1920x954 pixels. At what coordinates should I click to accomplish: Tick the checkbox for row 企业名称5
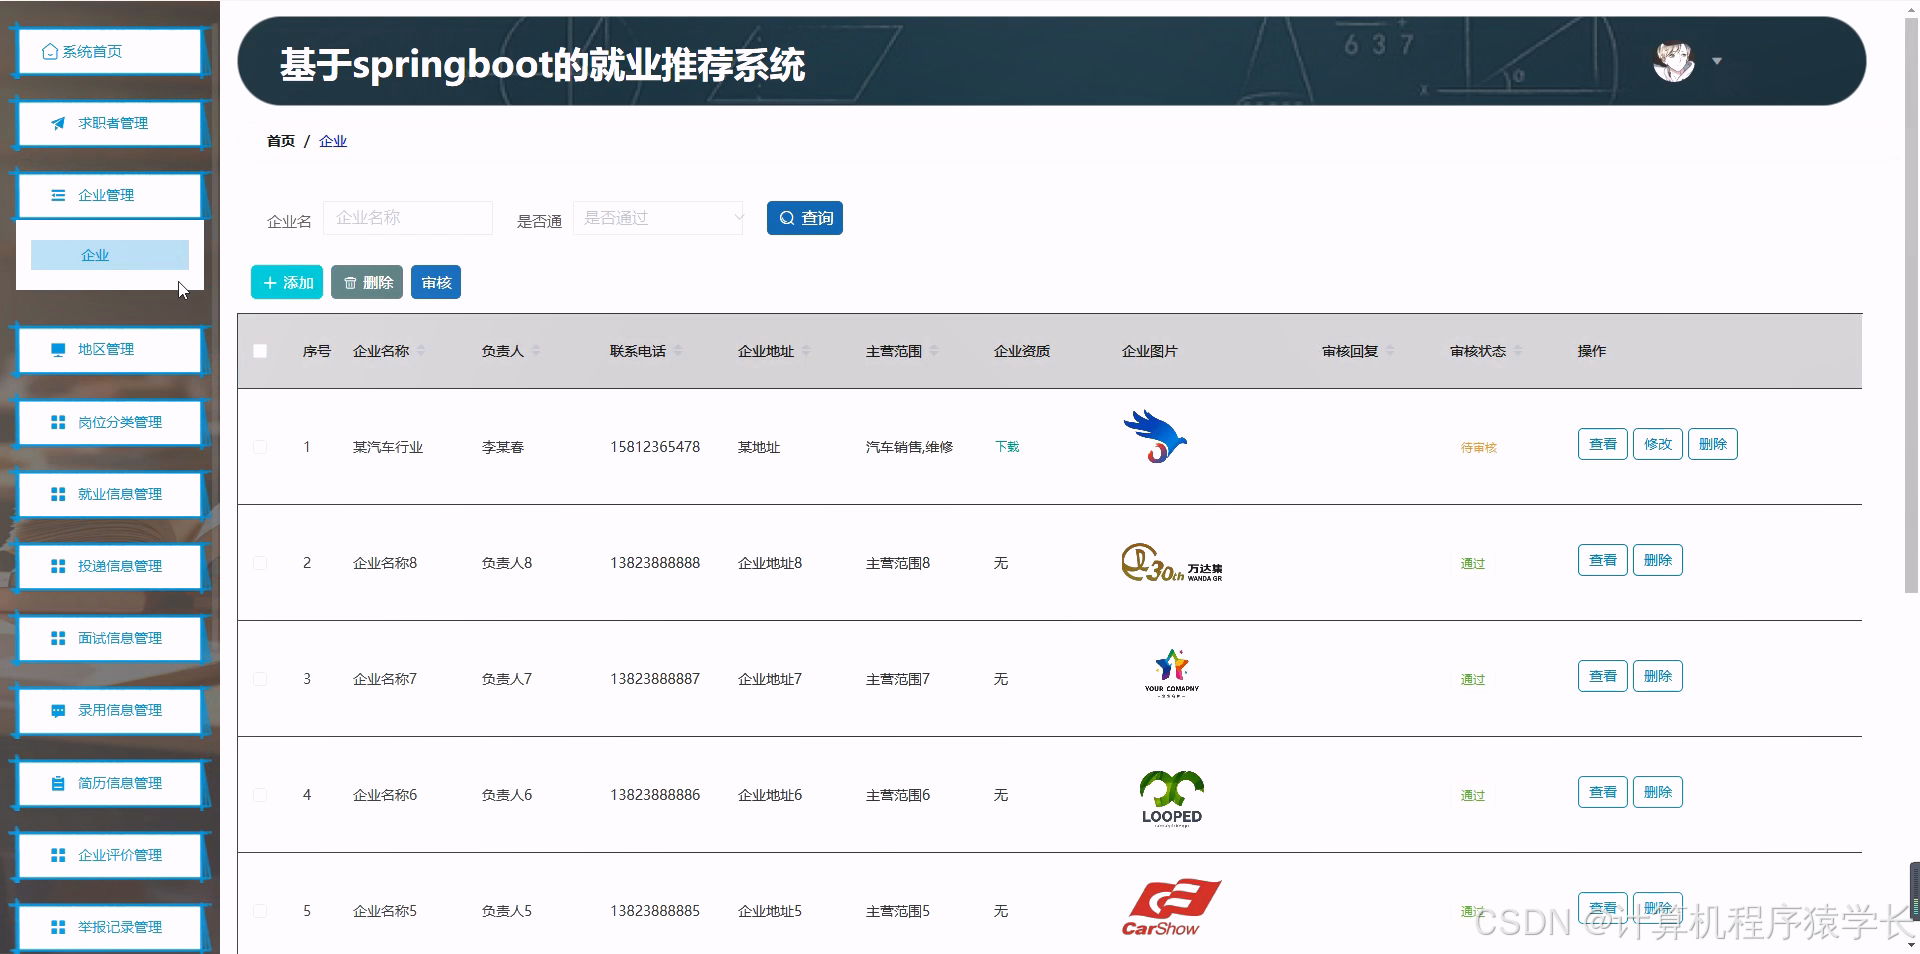point(260,911)
